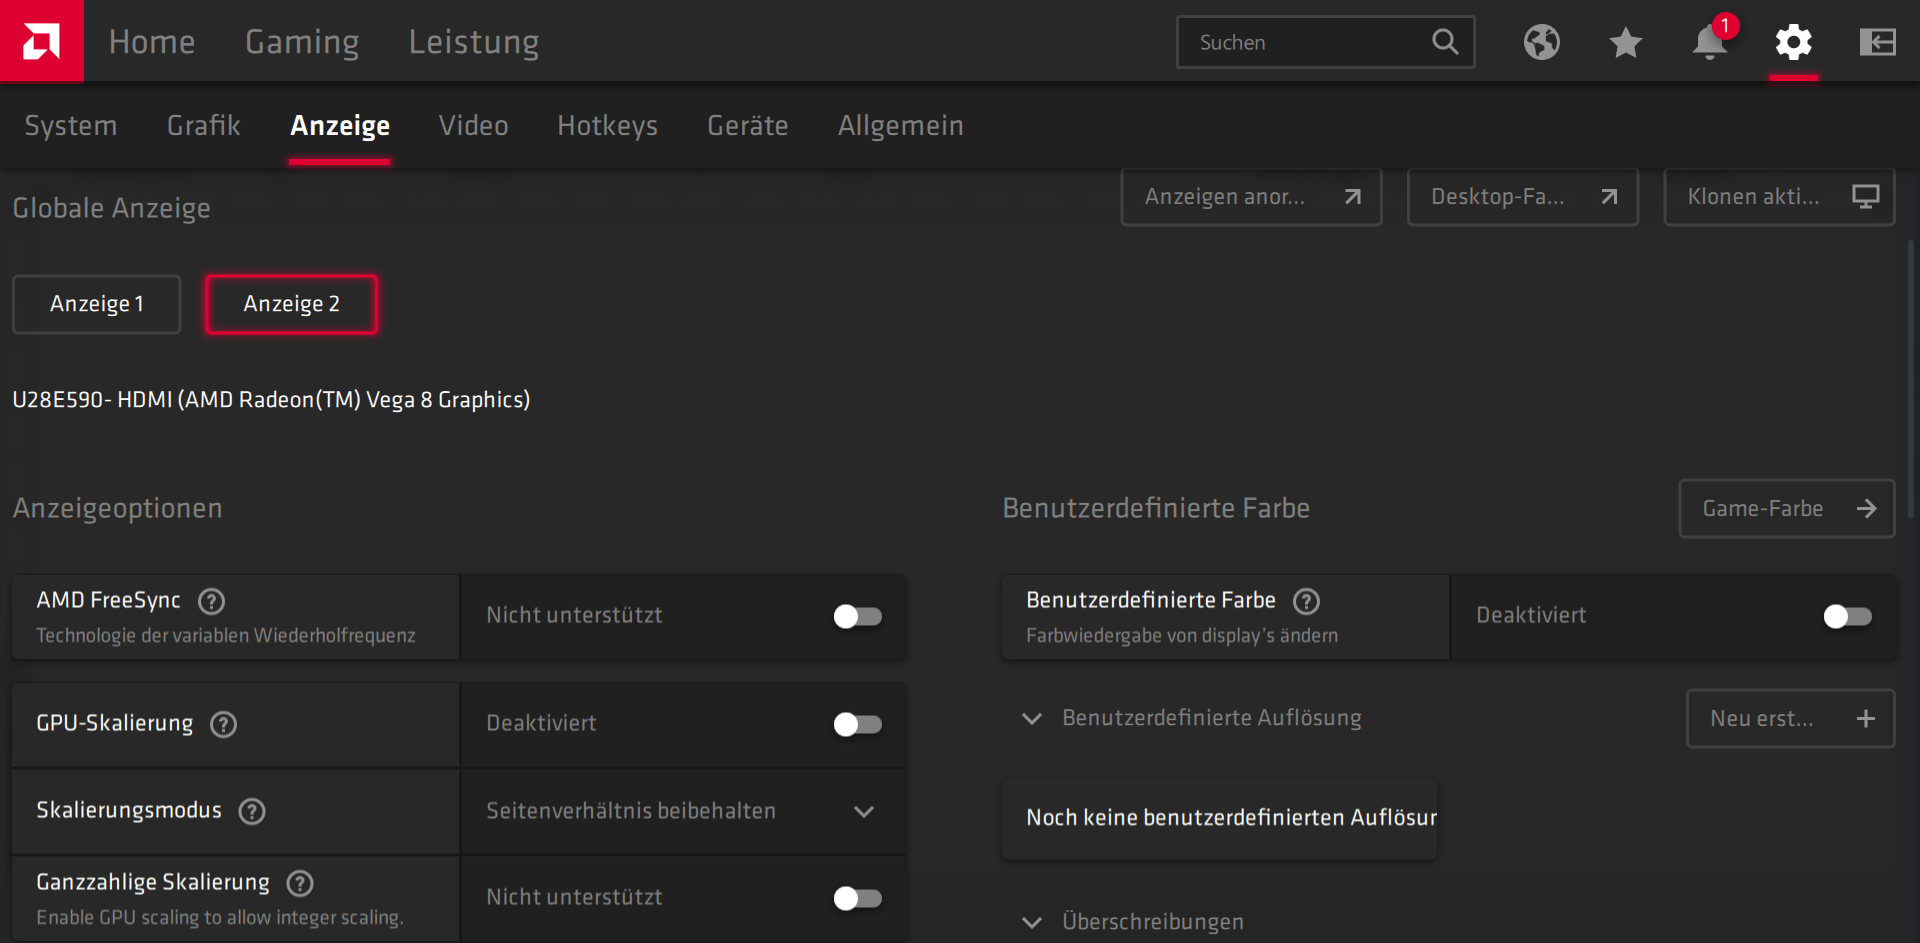Click the AMD logo icon
1920x943 pixels.
click(41, 41)
